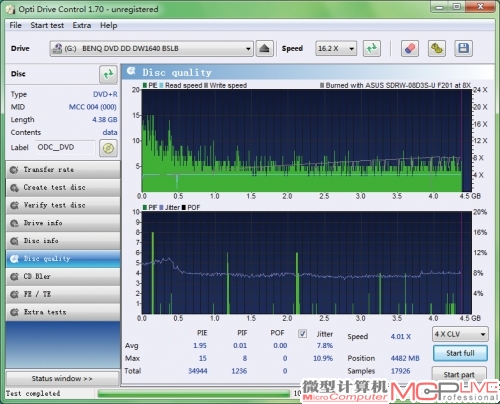Click the eject drive icon
The width and height of the screenshot is (500, 404).
click(x=265, y=49)
